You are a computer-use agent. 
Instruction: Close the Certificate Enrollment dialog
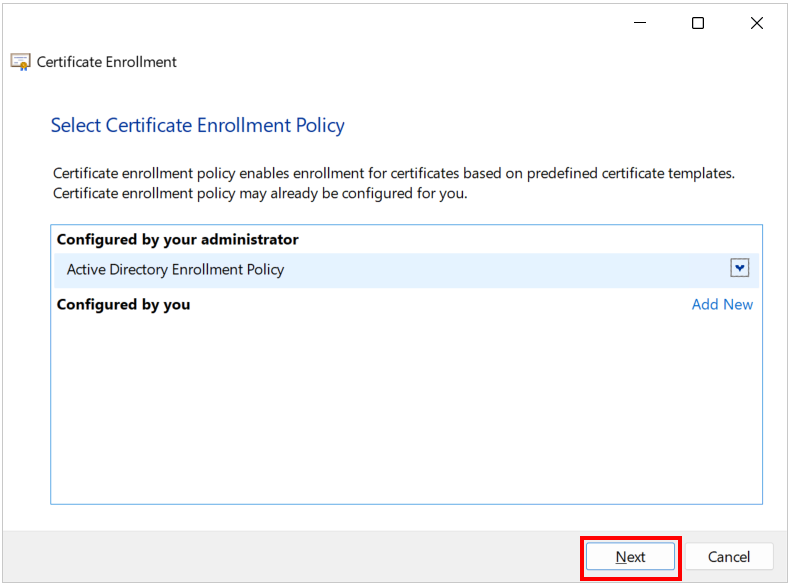point(757,23)
